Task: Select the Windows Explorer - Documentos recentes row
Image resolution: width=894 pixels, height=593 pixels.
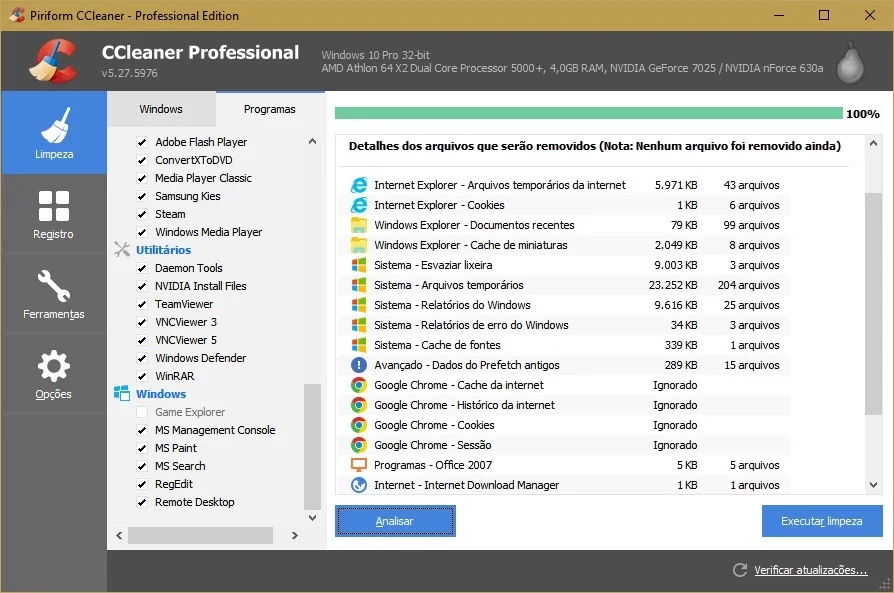Action: (564, 225)
